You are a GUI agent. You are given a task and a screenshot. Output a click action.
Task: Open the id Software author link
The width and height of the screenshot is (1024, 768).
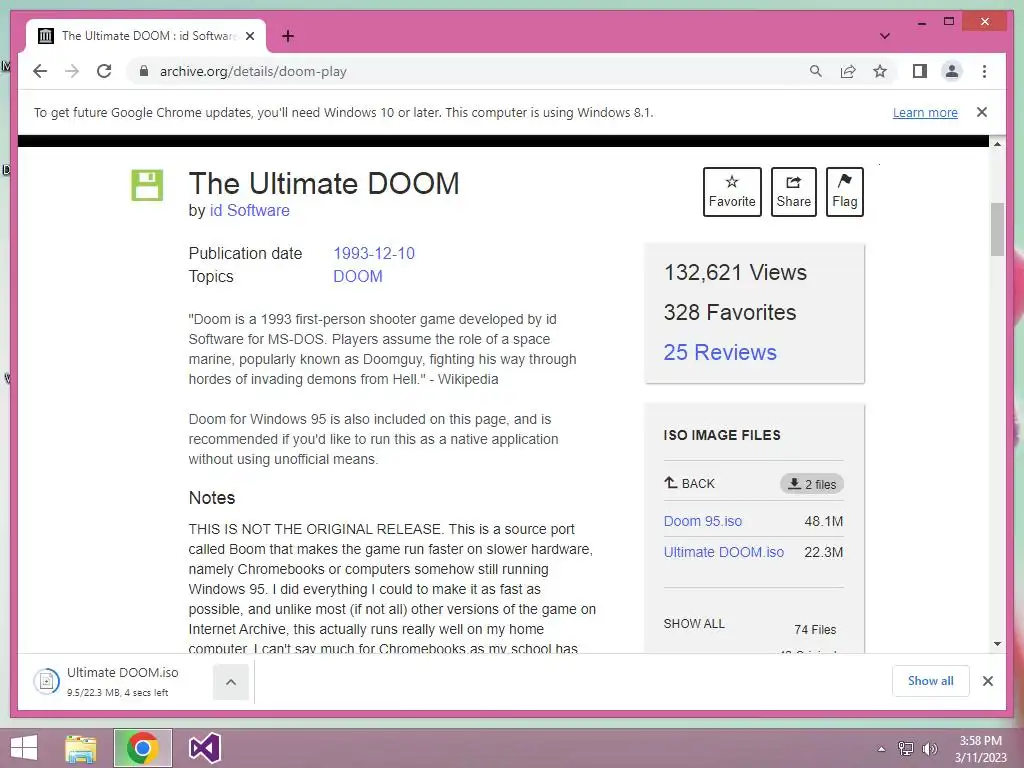coord(249,210)
